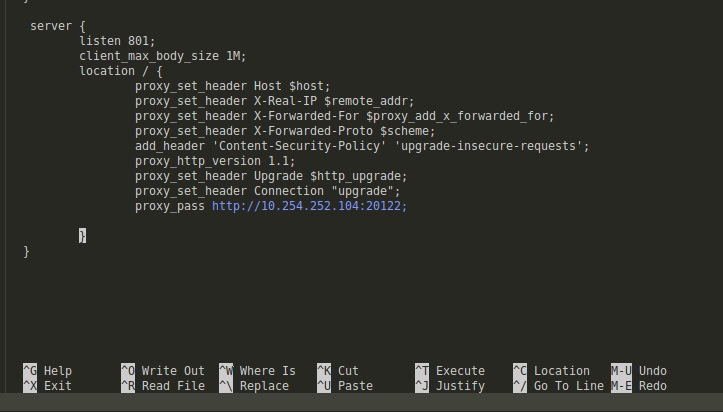Screen dimensions: 723x412
Task: Click the Read File shortcut
Action: pos(172,386)
